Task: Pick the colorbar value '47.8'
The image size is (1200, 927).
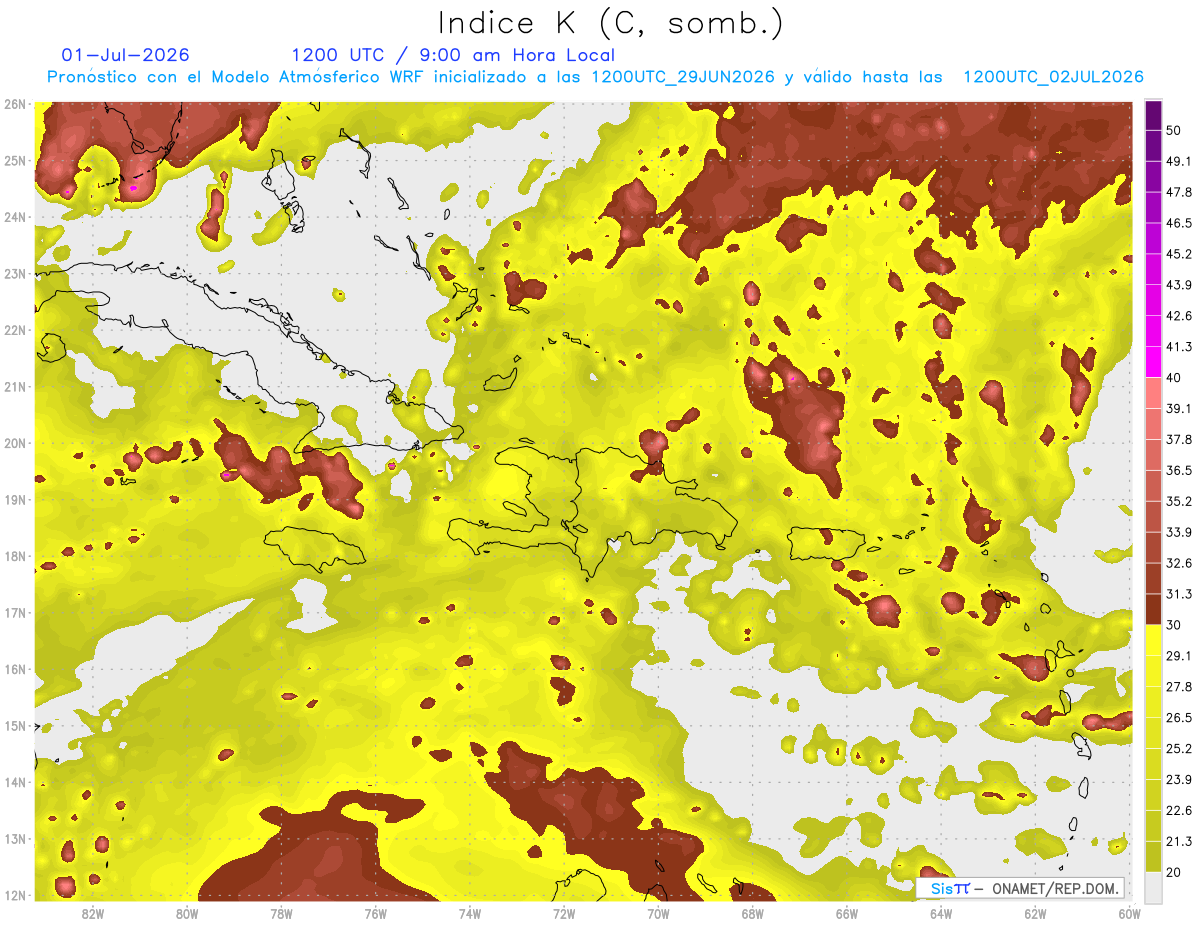Action: point(1178,192)
